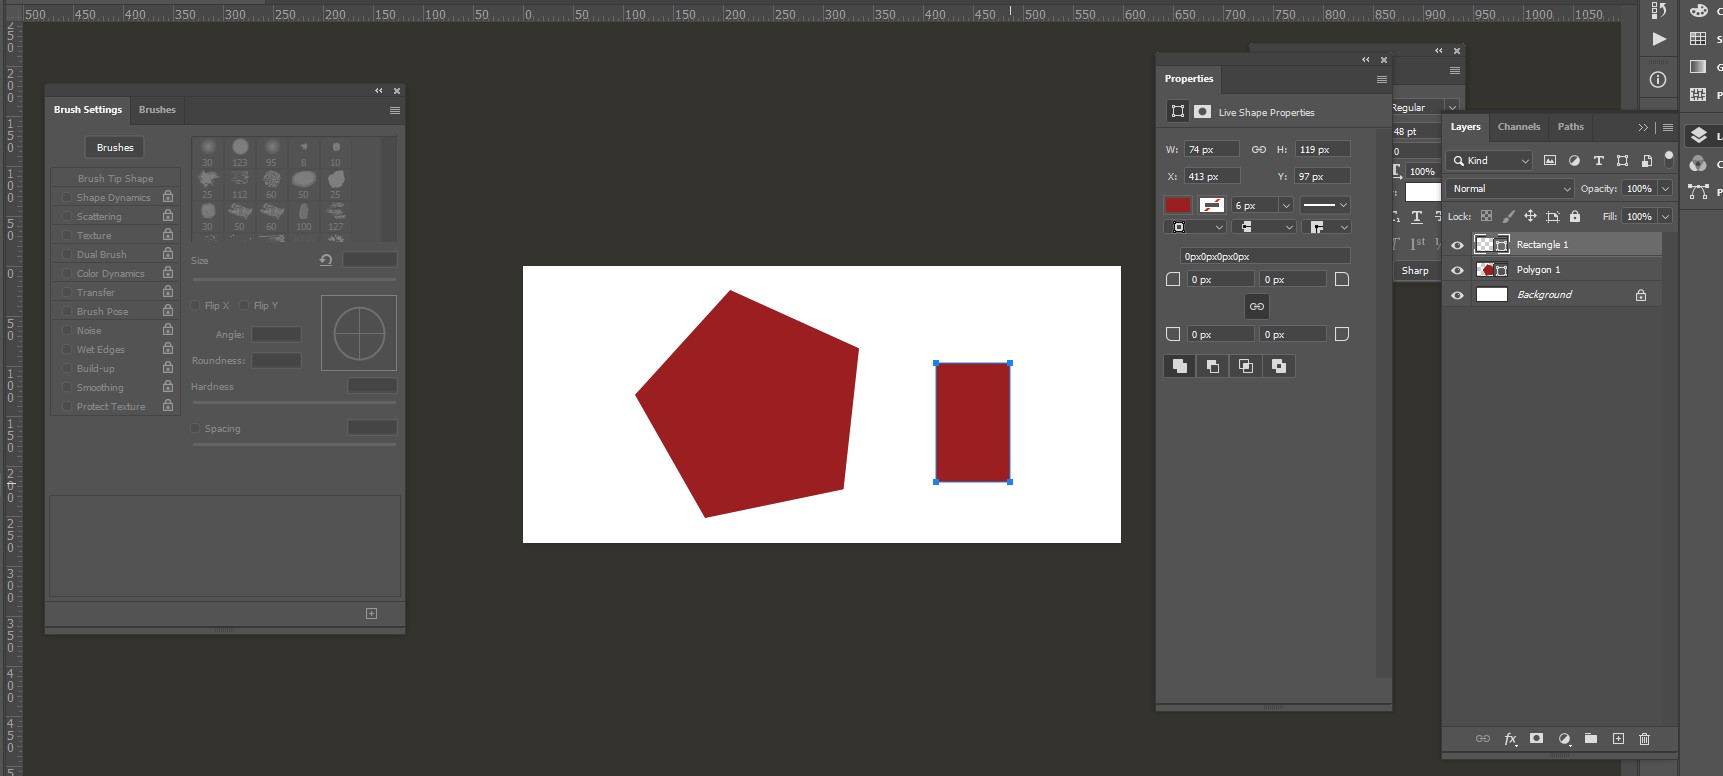Click the Subtract Front Shape icon
Viewport: 1723px width, 776px height.
click(1213, 366)
